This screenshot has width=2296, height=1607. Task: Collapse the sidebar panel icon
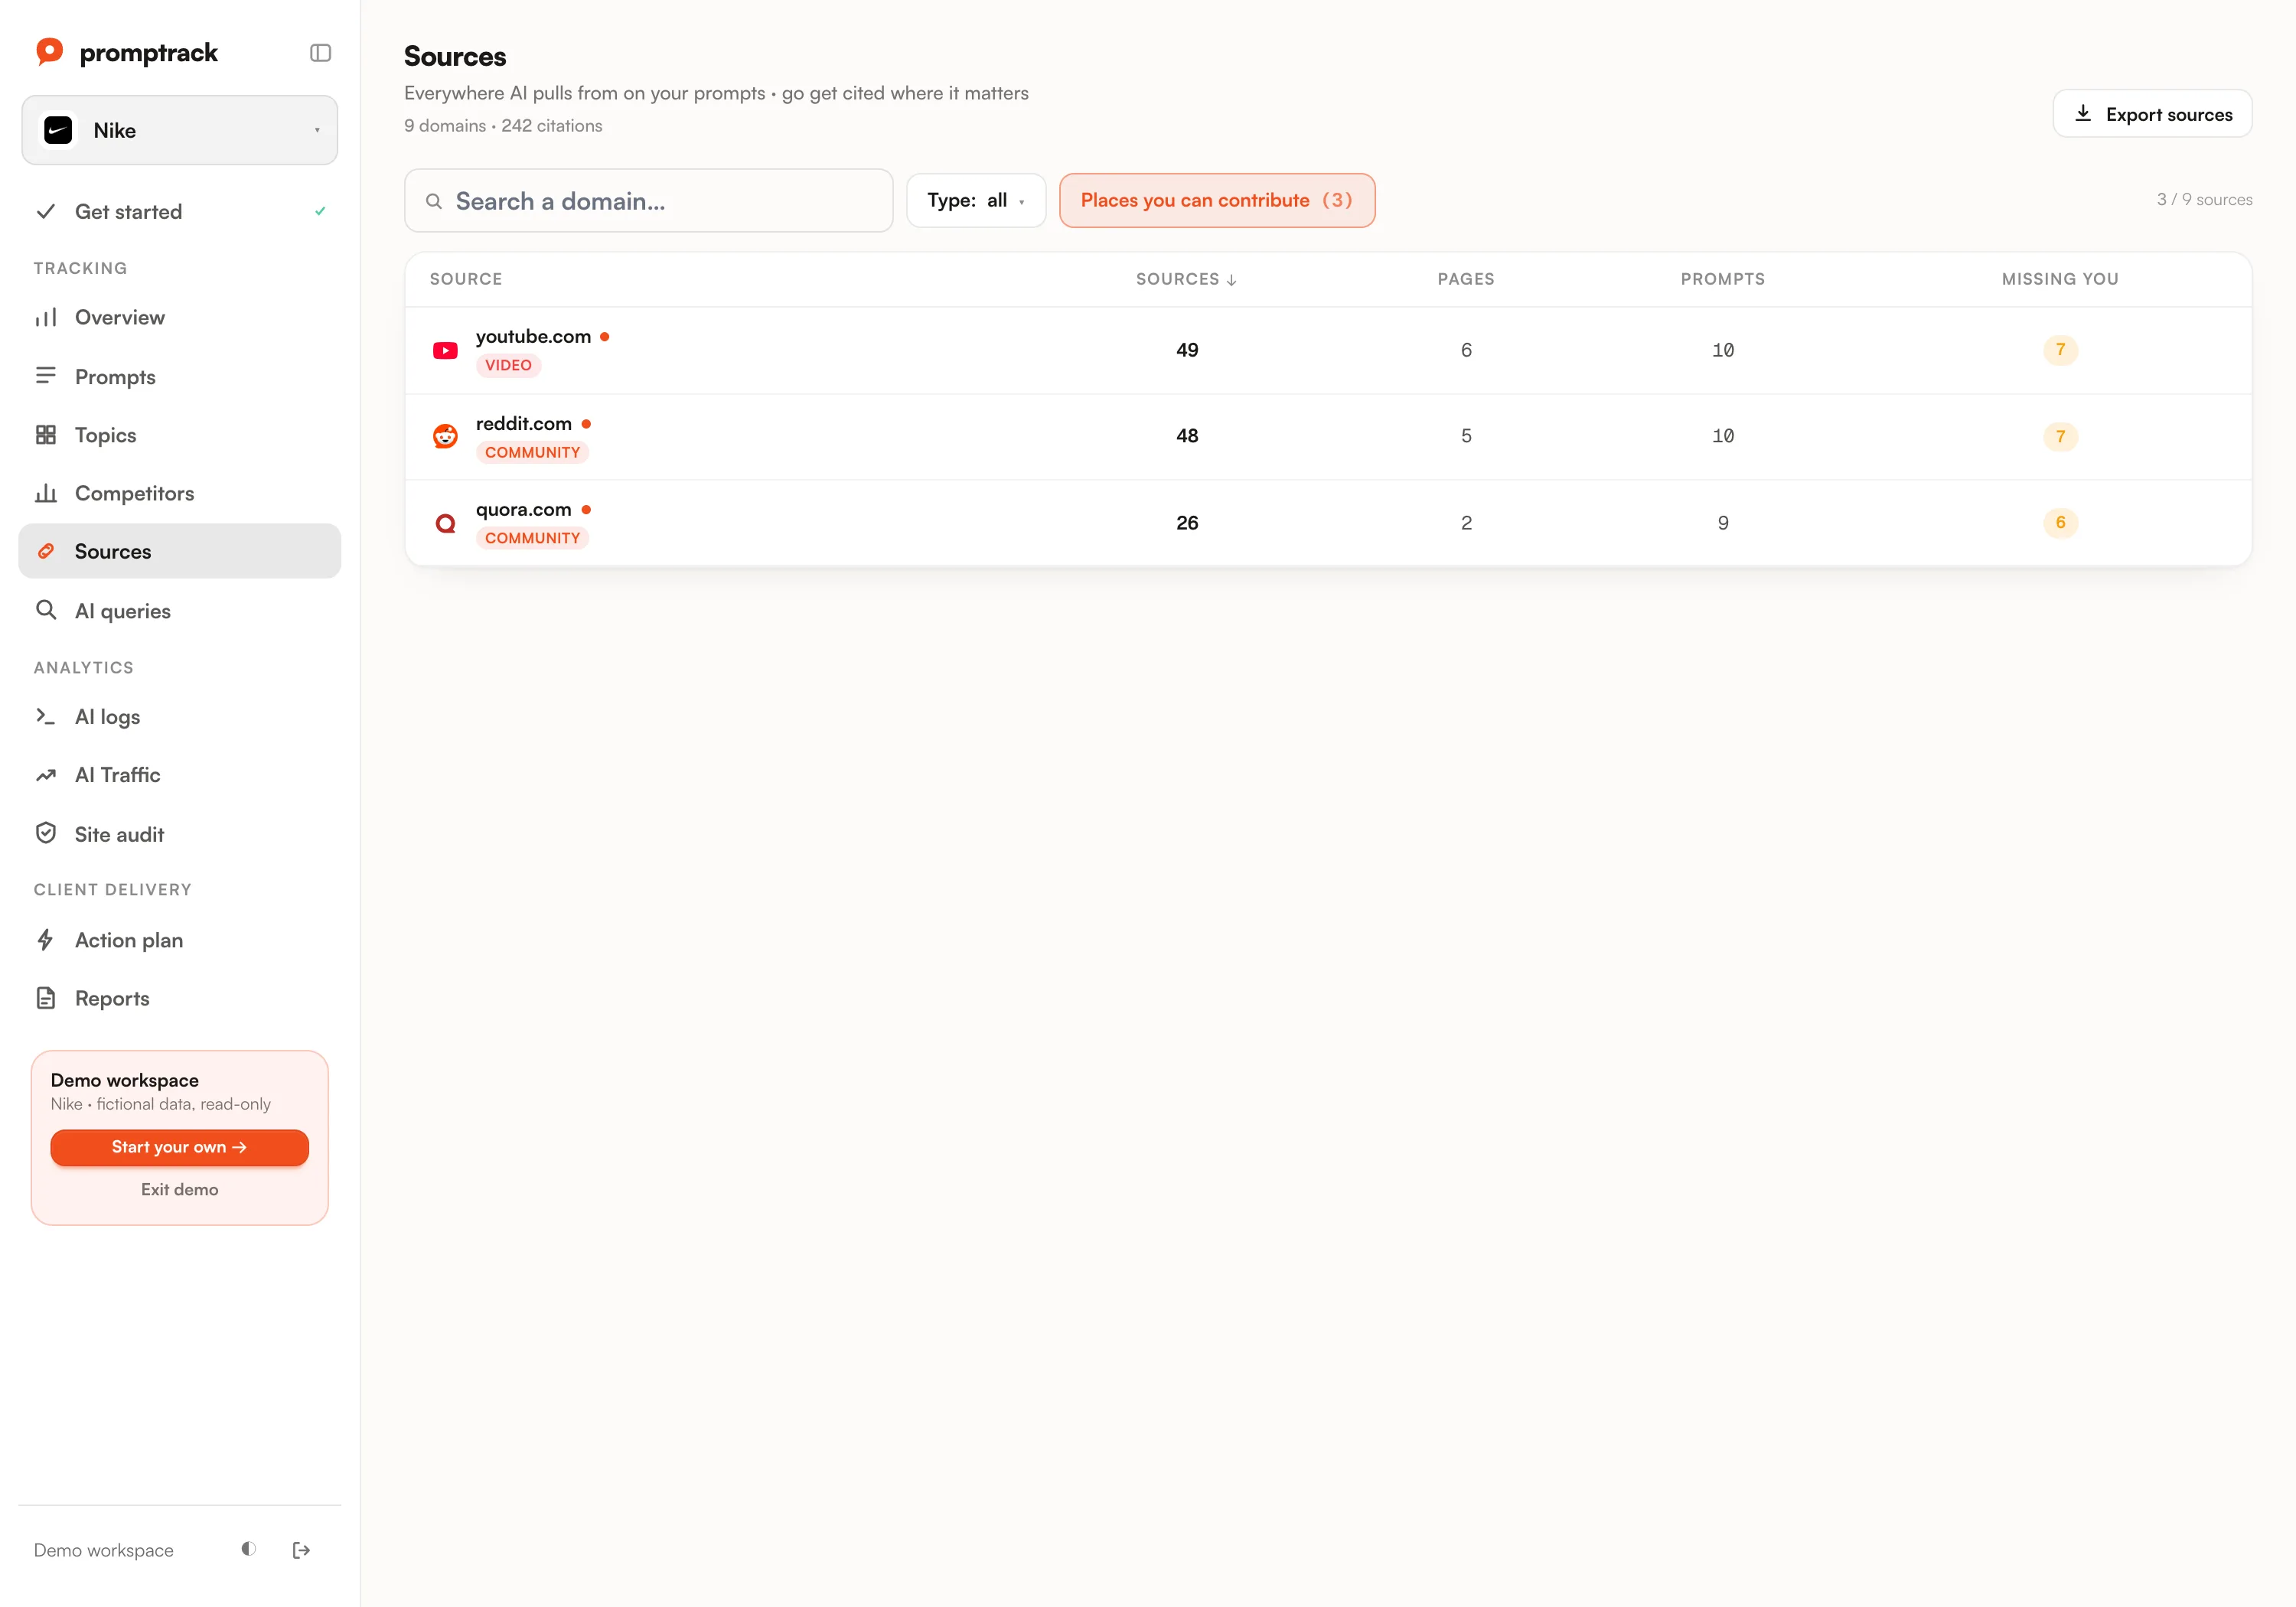click(320, 53)
